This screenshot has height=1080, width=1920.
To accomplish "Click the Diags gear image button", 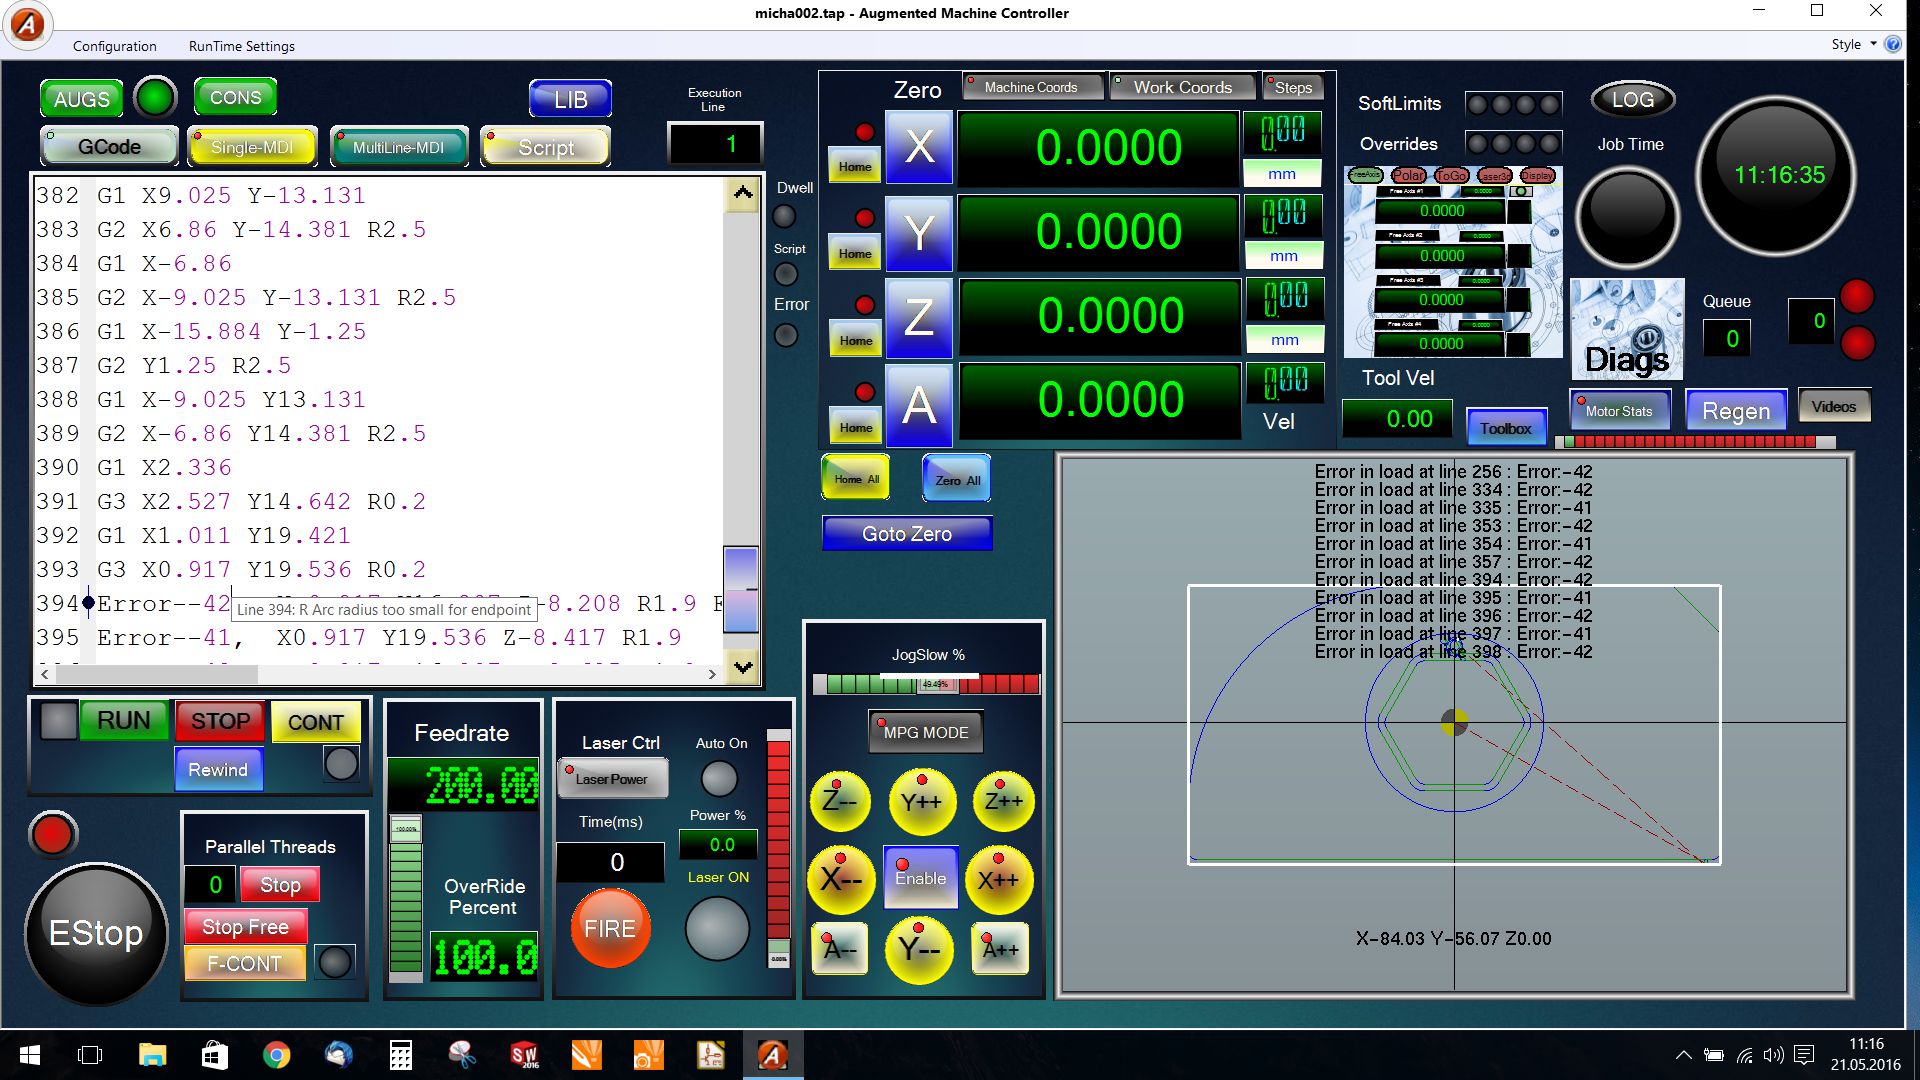I will point(1627,329).
